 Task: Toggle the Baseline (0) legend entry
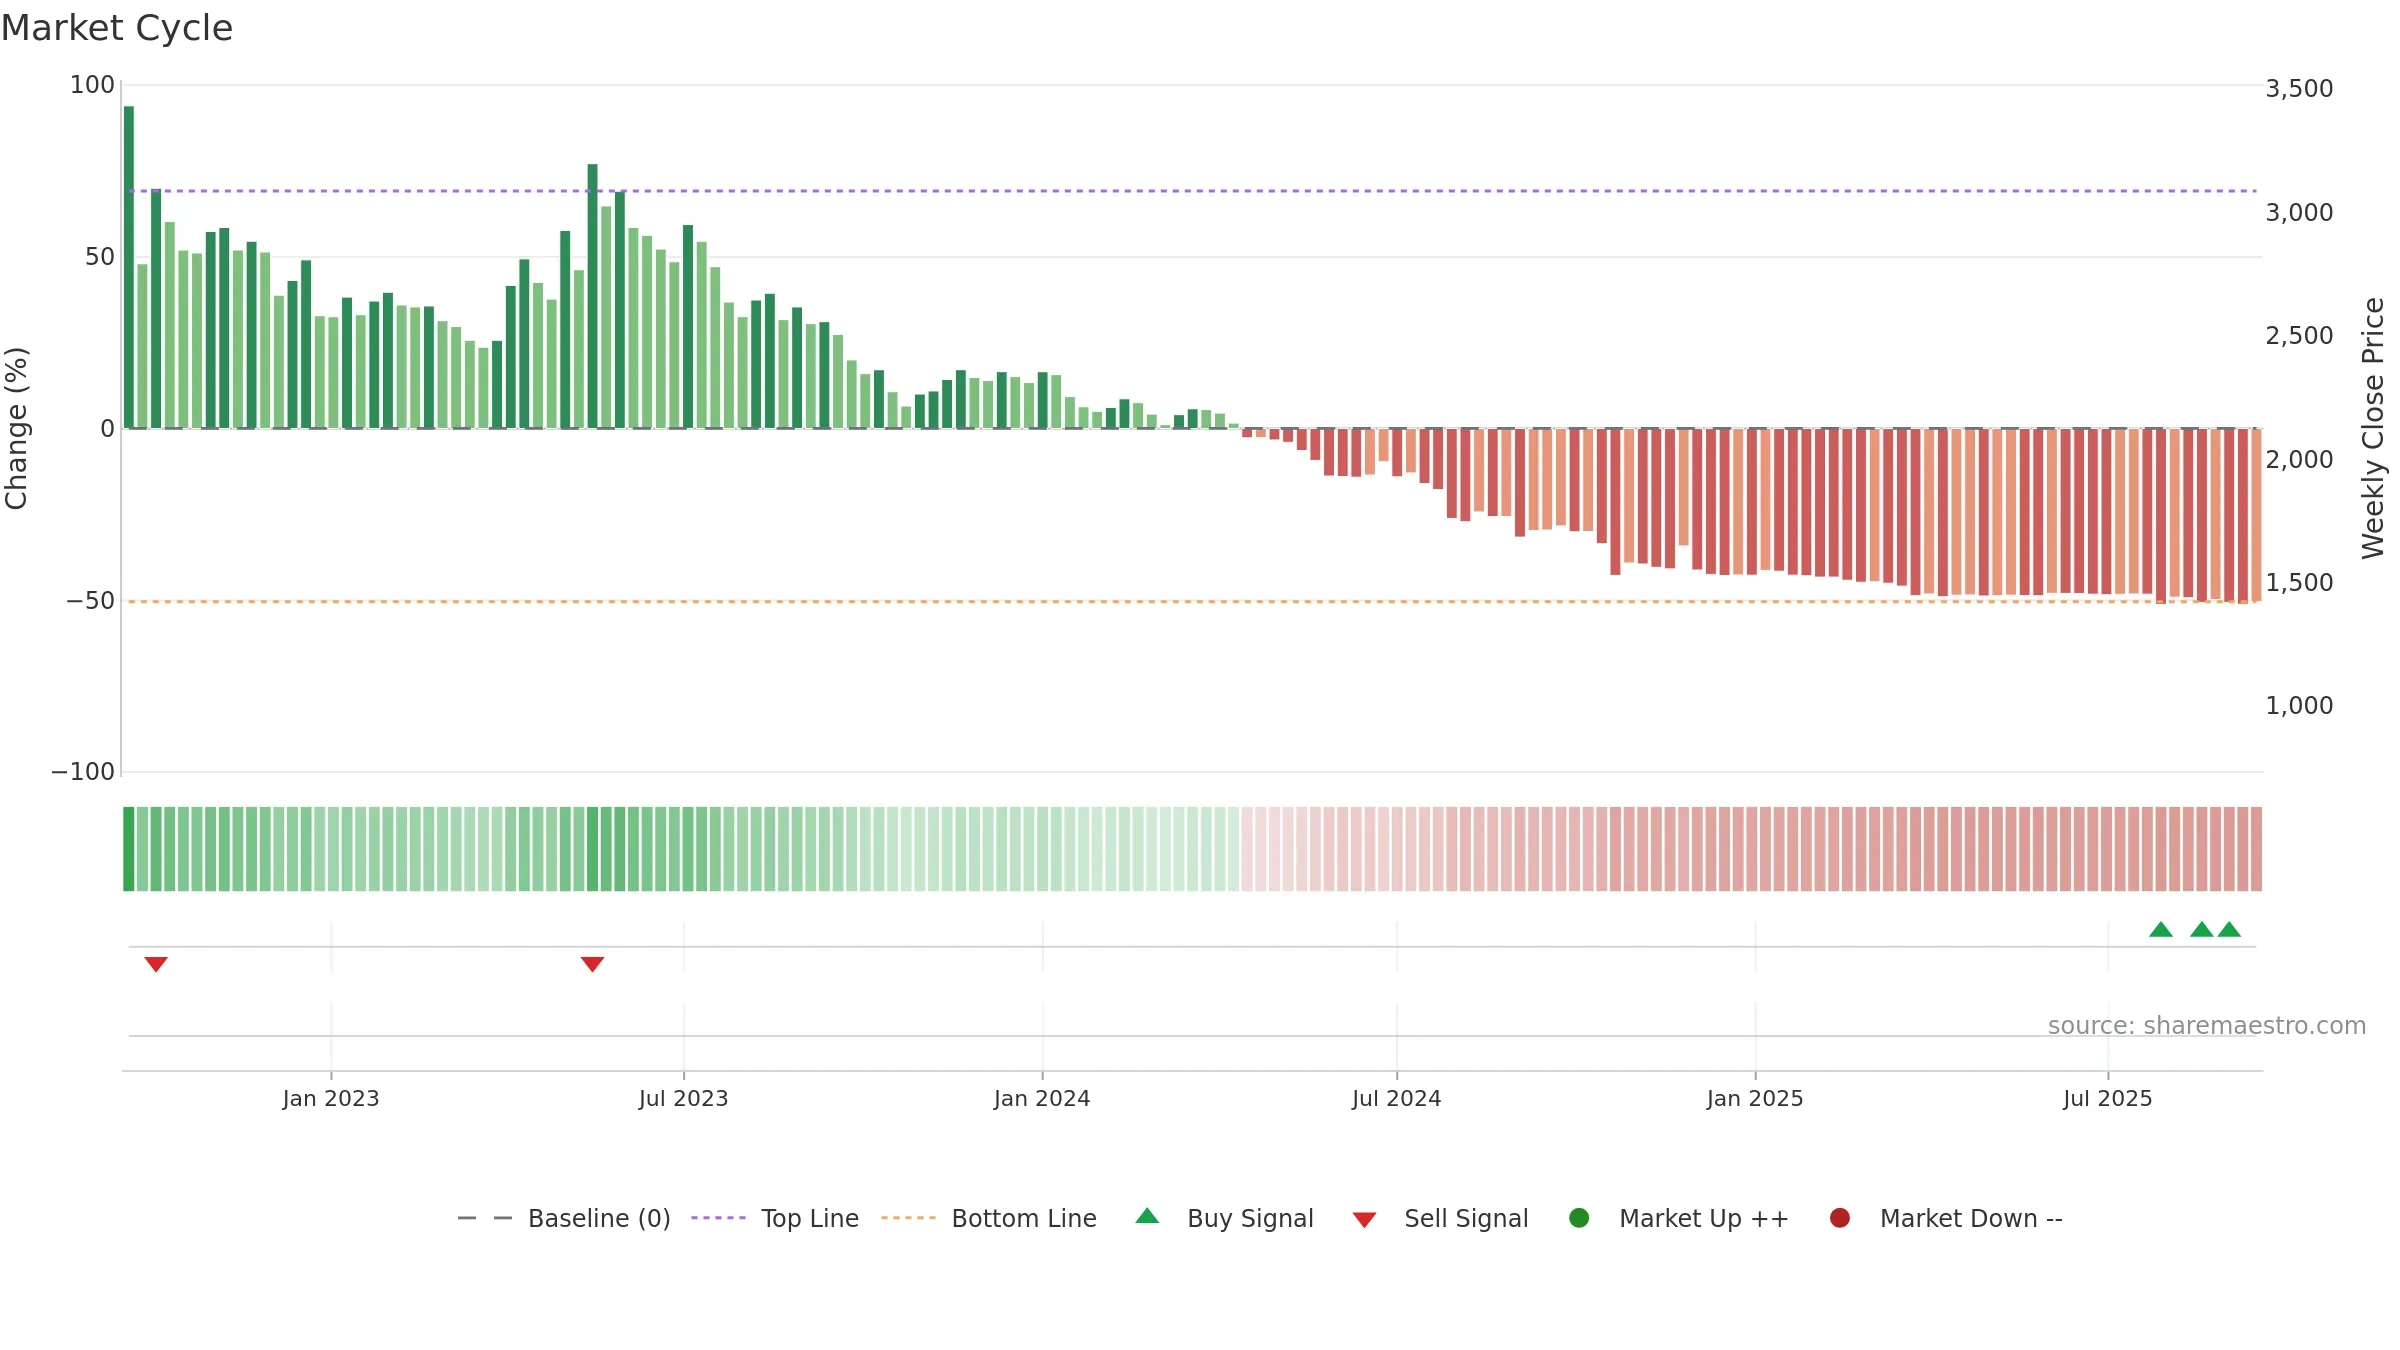pyautogui.click(x=564, y=1218)
